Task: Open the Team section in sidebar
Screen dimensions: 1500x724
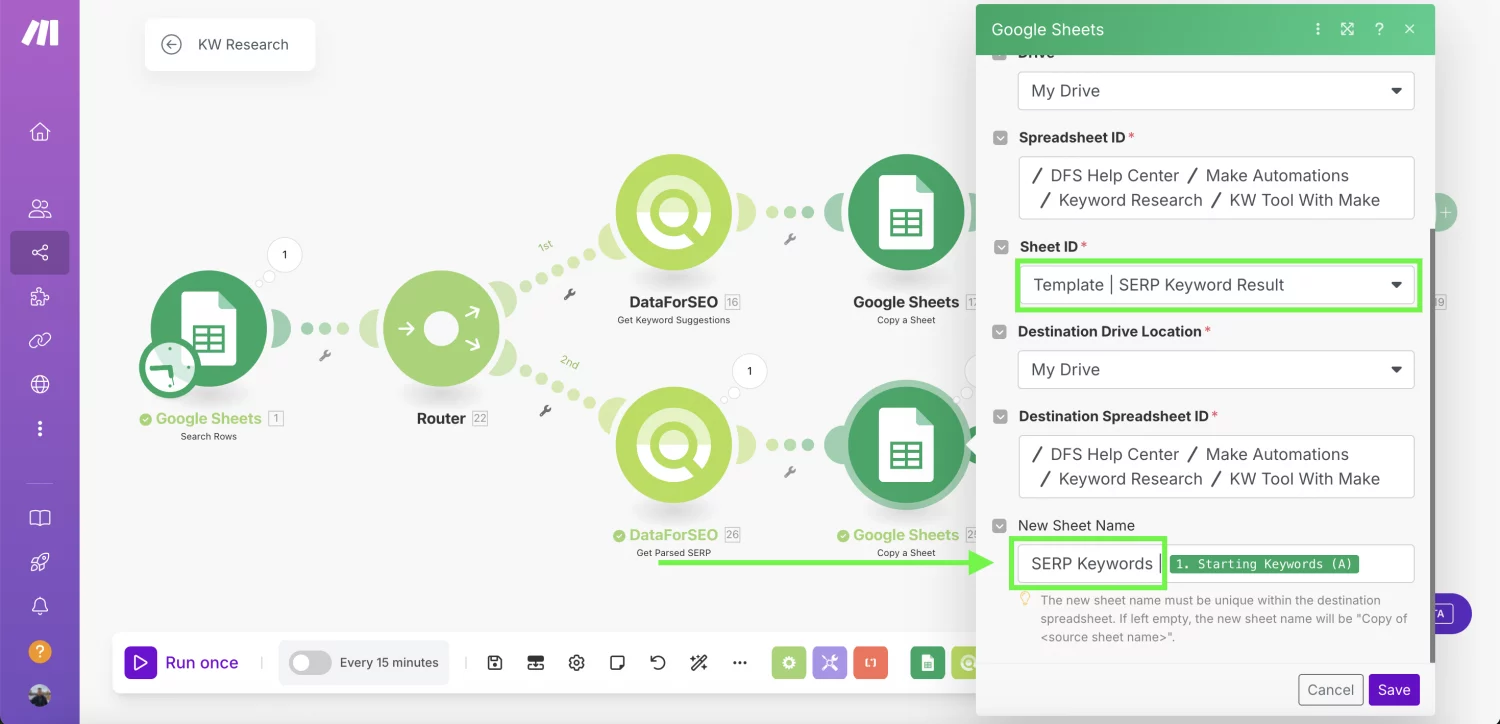Action: [x=40, y=209]
